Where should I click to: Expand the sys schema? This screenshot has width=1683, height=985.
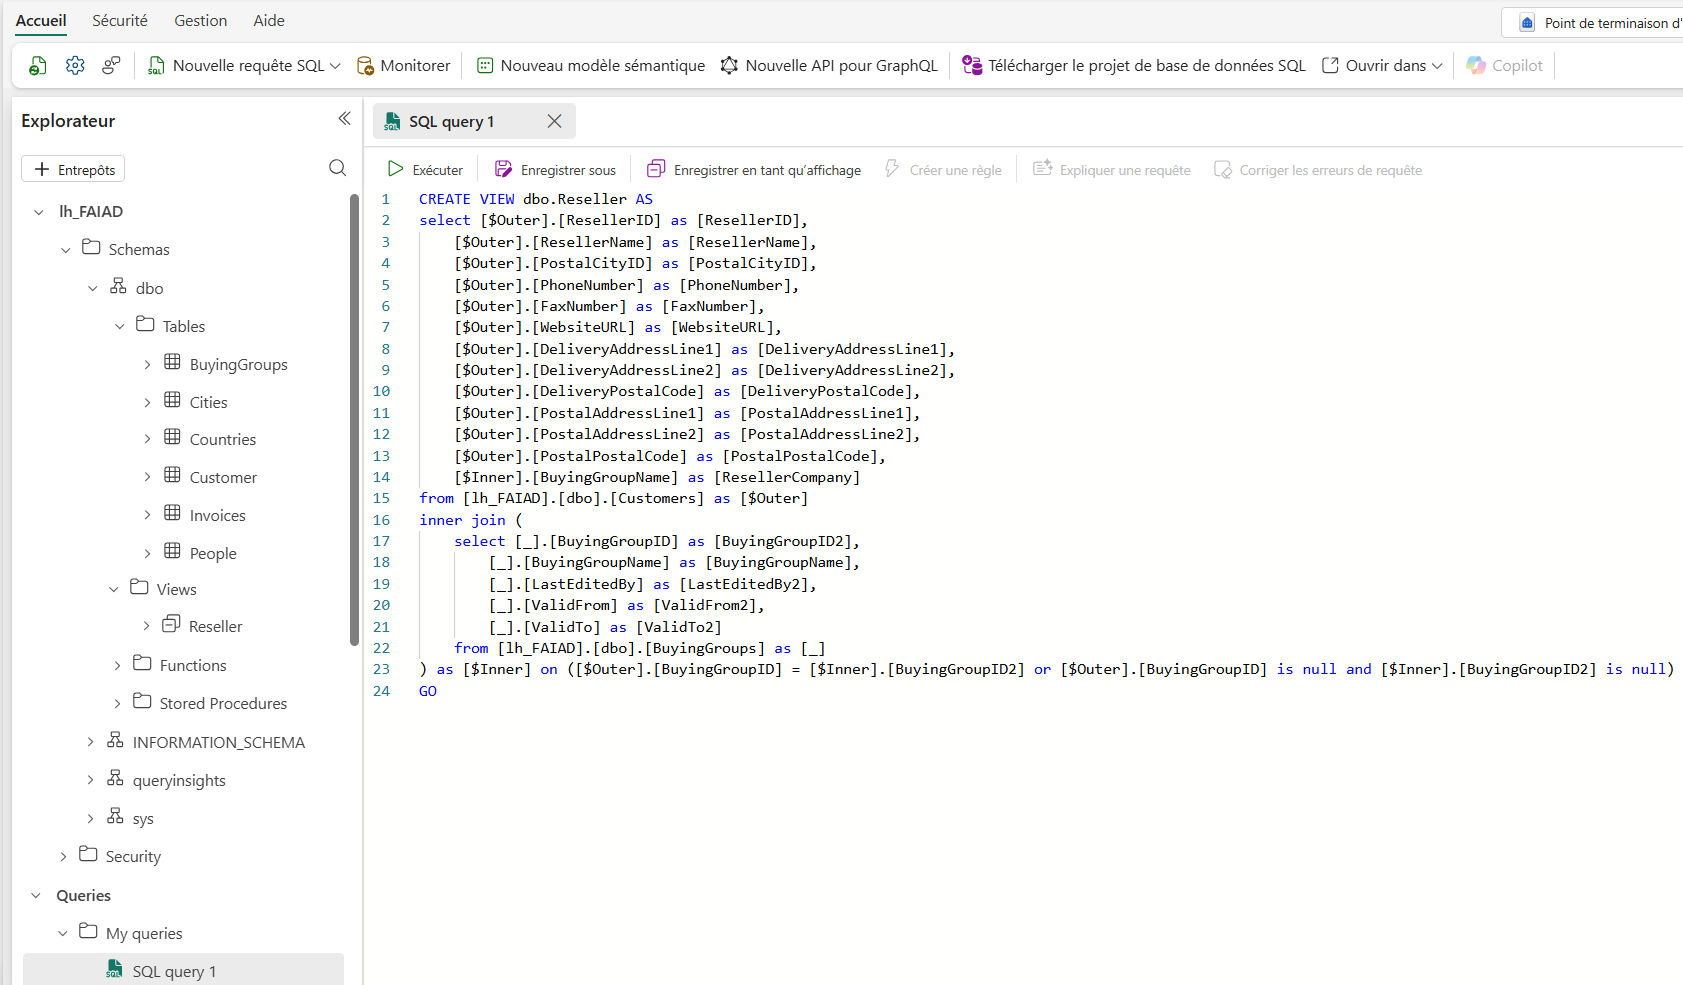tap(90, 818)
